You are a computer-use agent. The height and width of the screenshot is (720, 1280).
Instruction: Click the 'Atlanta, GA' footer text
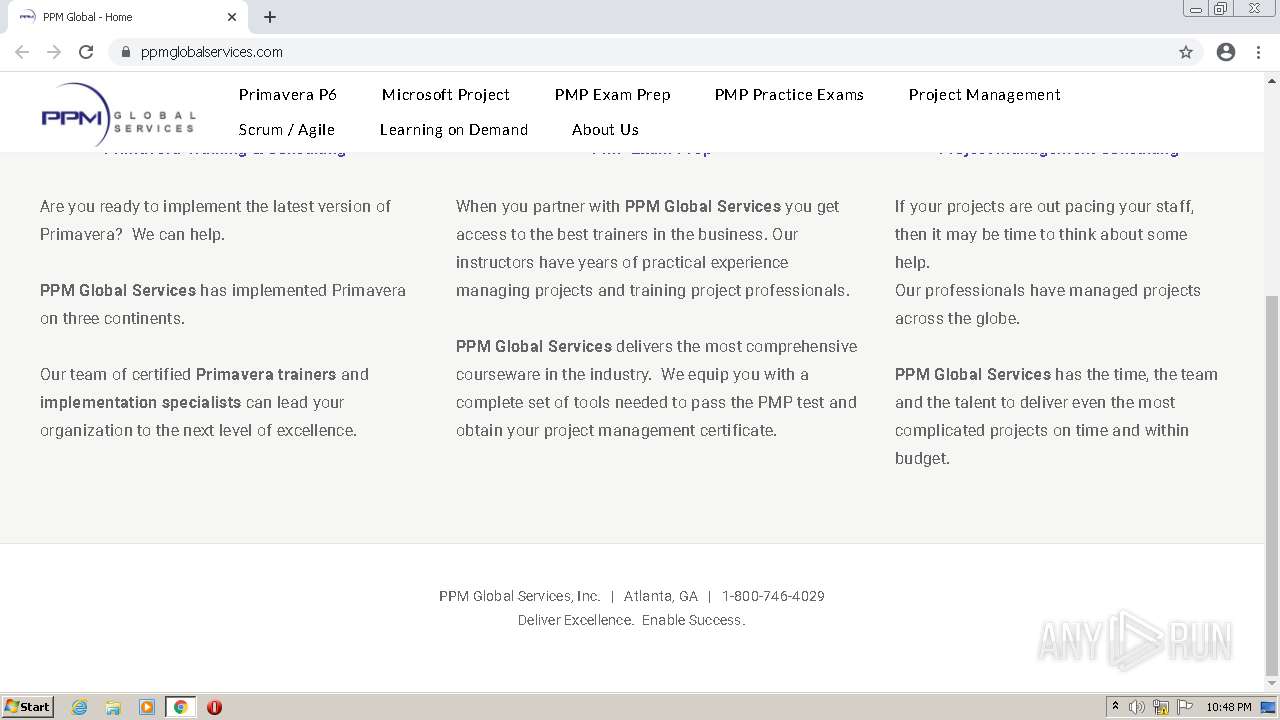point(661,596)
